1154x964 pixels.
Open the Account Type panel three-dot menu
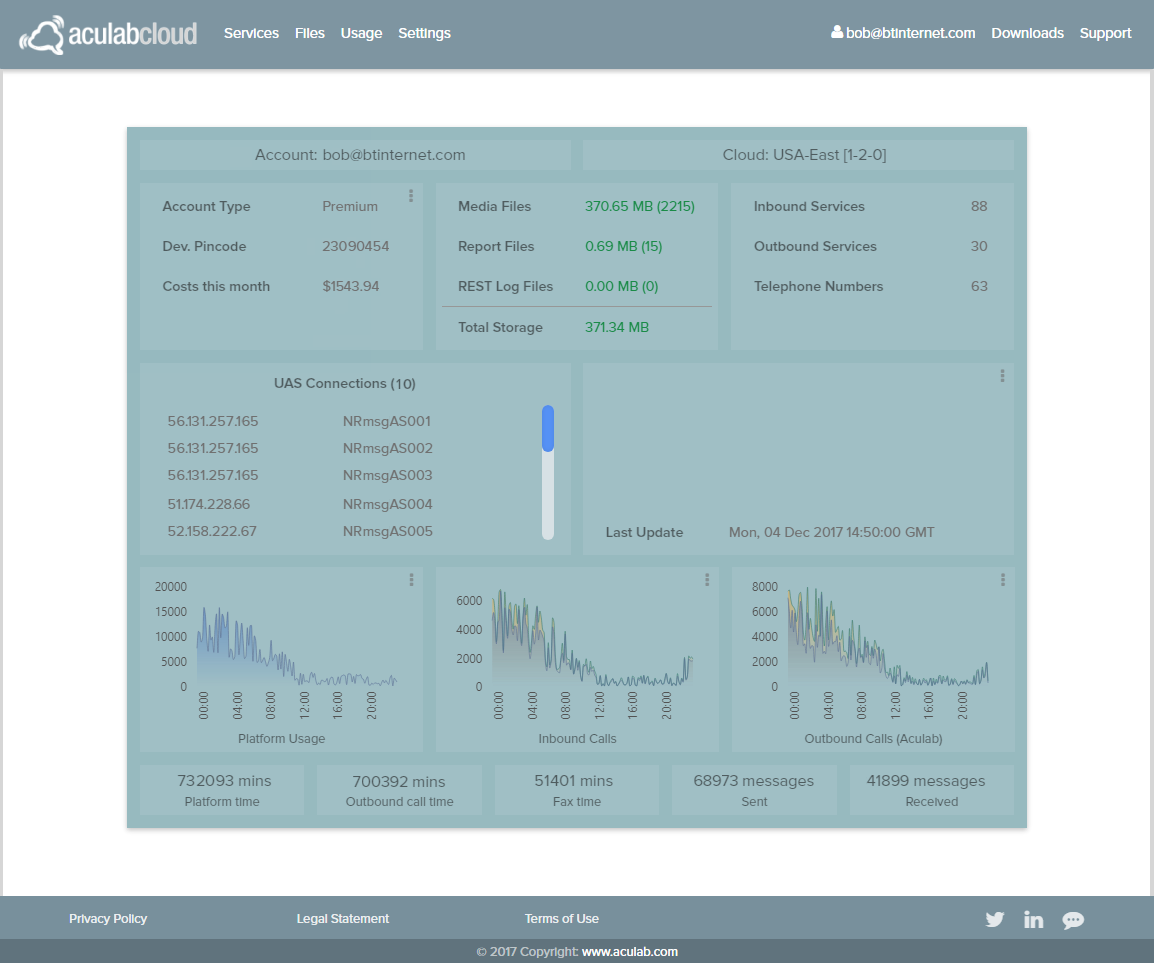pyautogui.click(x=411, y=196)
